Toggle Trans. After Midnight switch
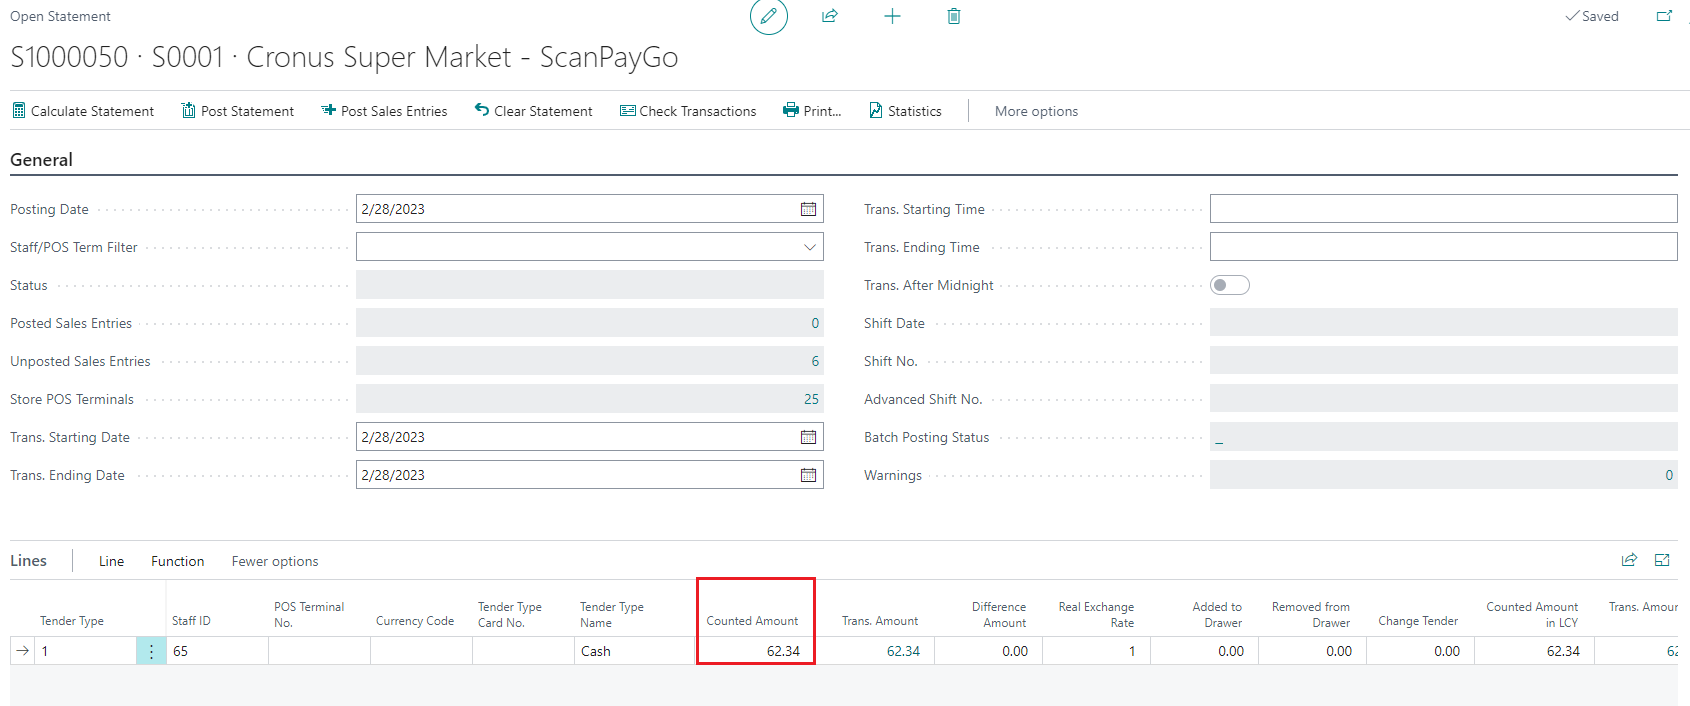The height and width of the screenshot is (706, 1690). click(1229, 285)
